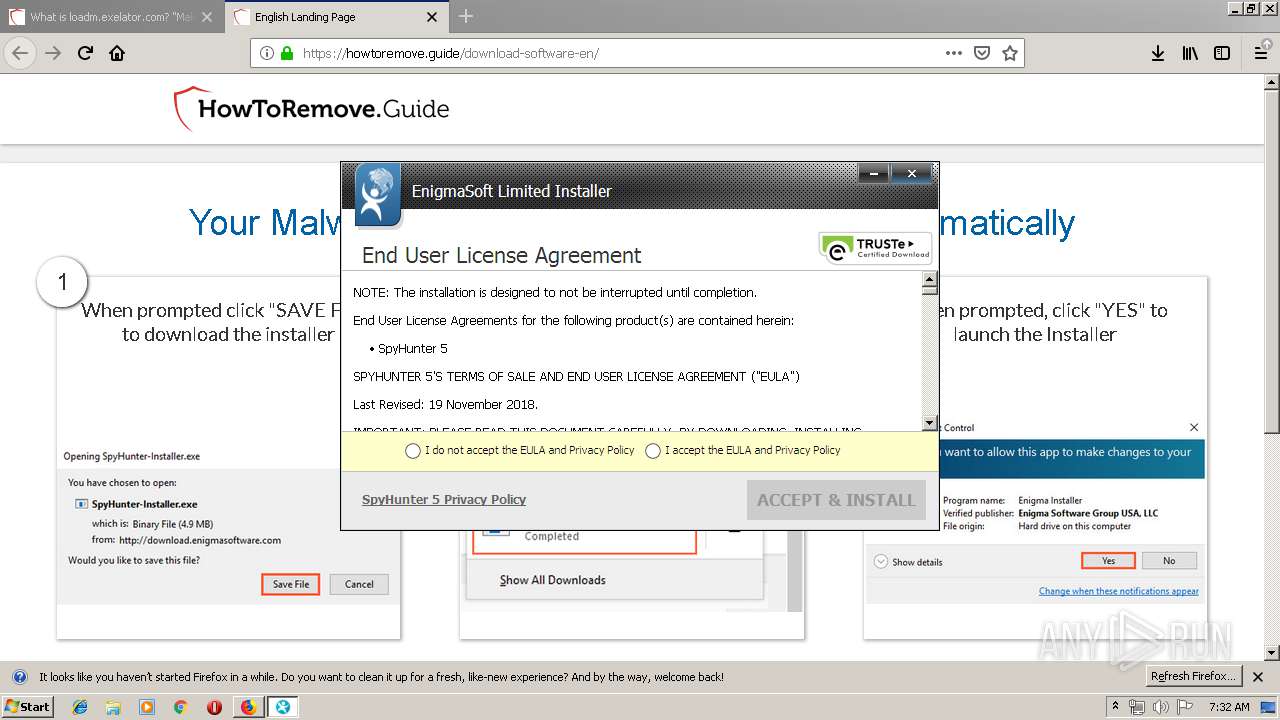Click Show All Downloads on the page
The width and height of the screenshot is (1280, 720).
(x=553, y=580)
